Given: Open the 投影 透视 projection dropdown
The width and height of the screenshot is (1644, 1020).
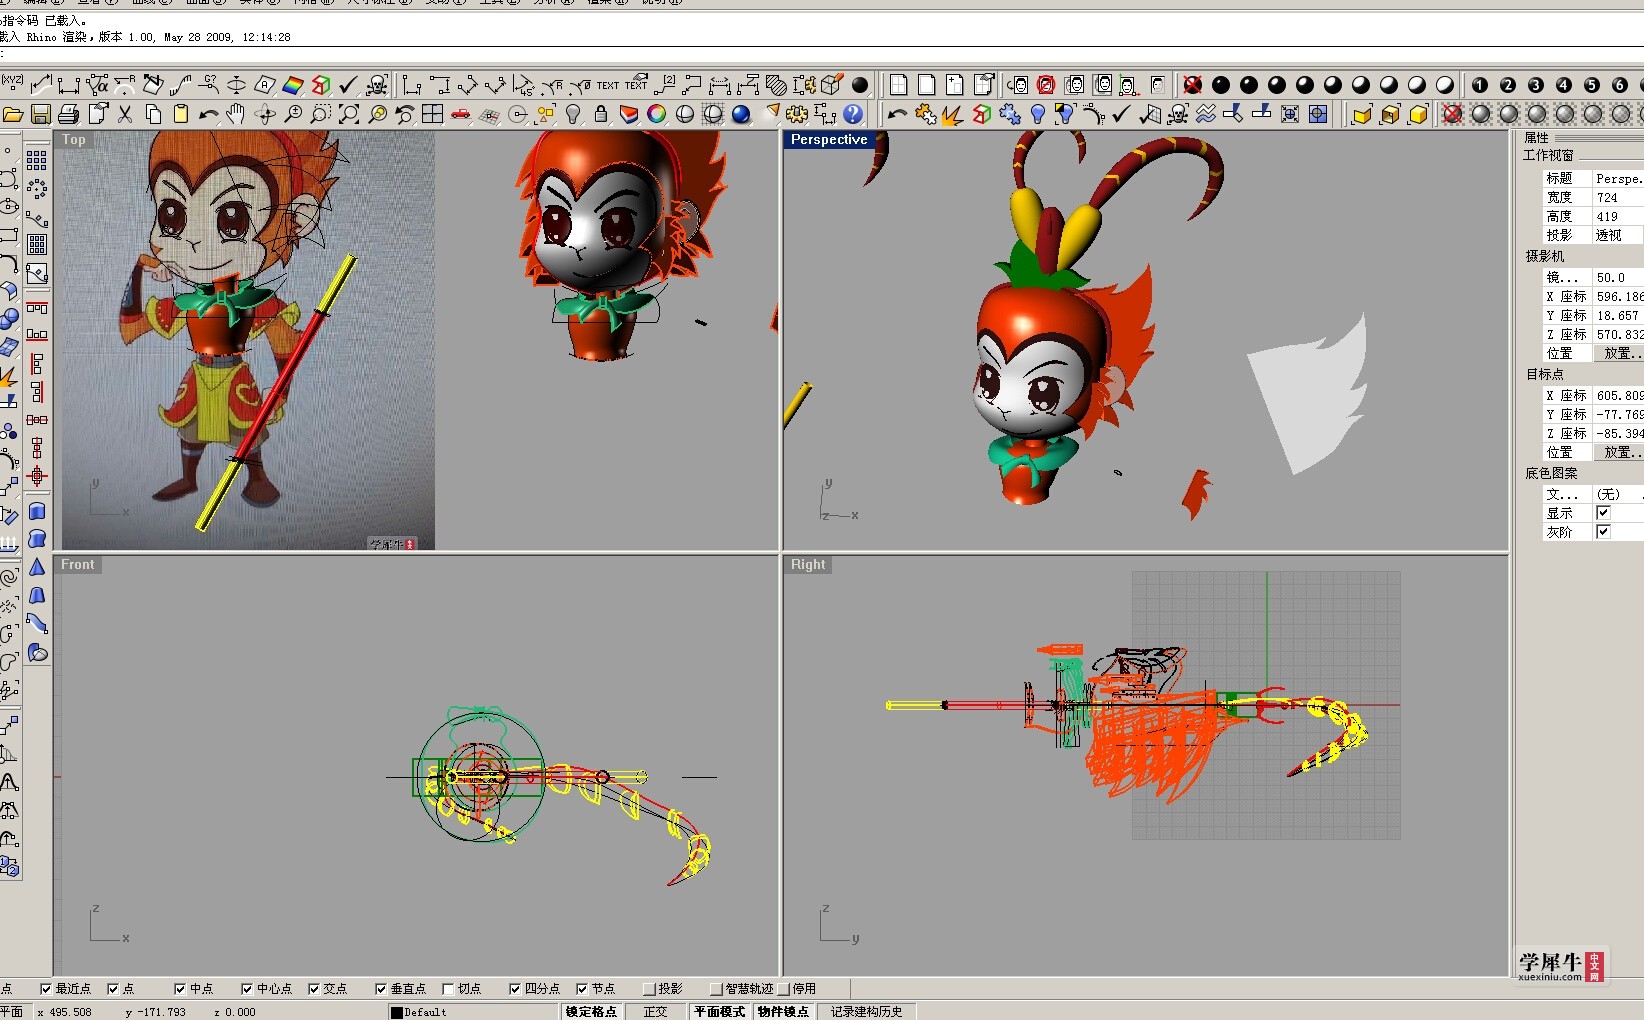Looking at the screenshot, I should click(x=1617, y=235).
